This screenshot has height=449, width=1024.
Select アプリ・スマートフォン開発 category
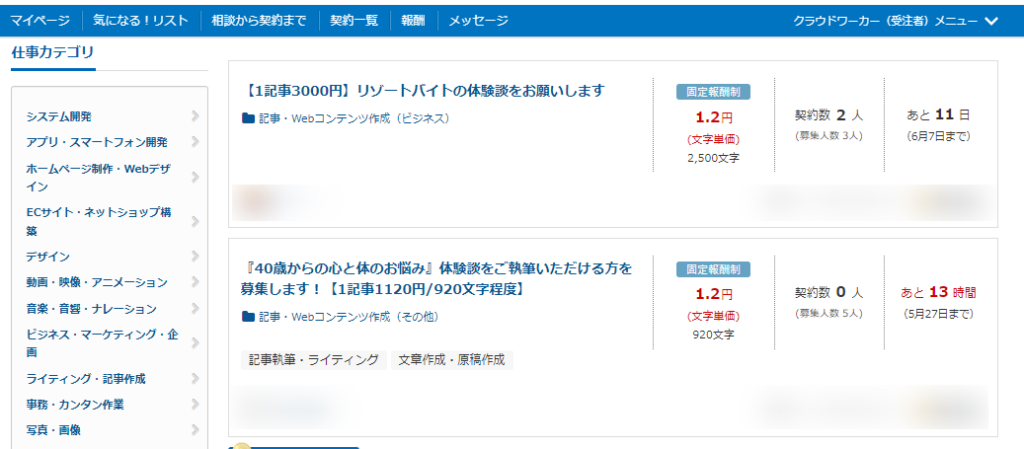click(97, 142)
